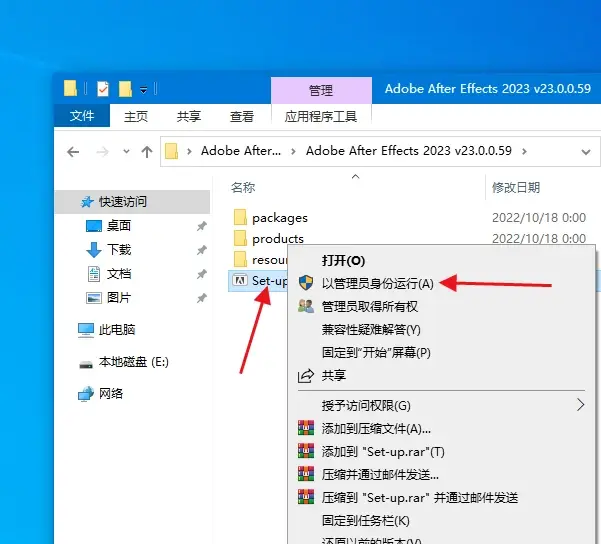Choose 兼容性疑难解答(Y) from context menu
Screen dimensions: 601x544
[442, 330]
